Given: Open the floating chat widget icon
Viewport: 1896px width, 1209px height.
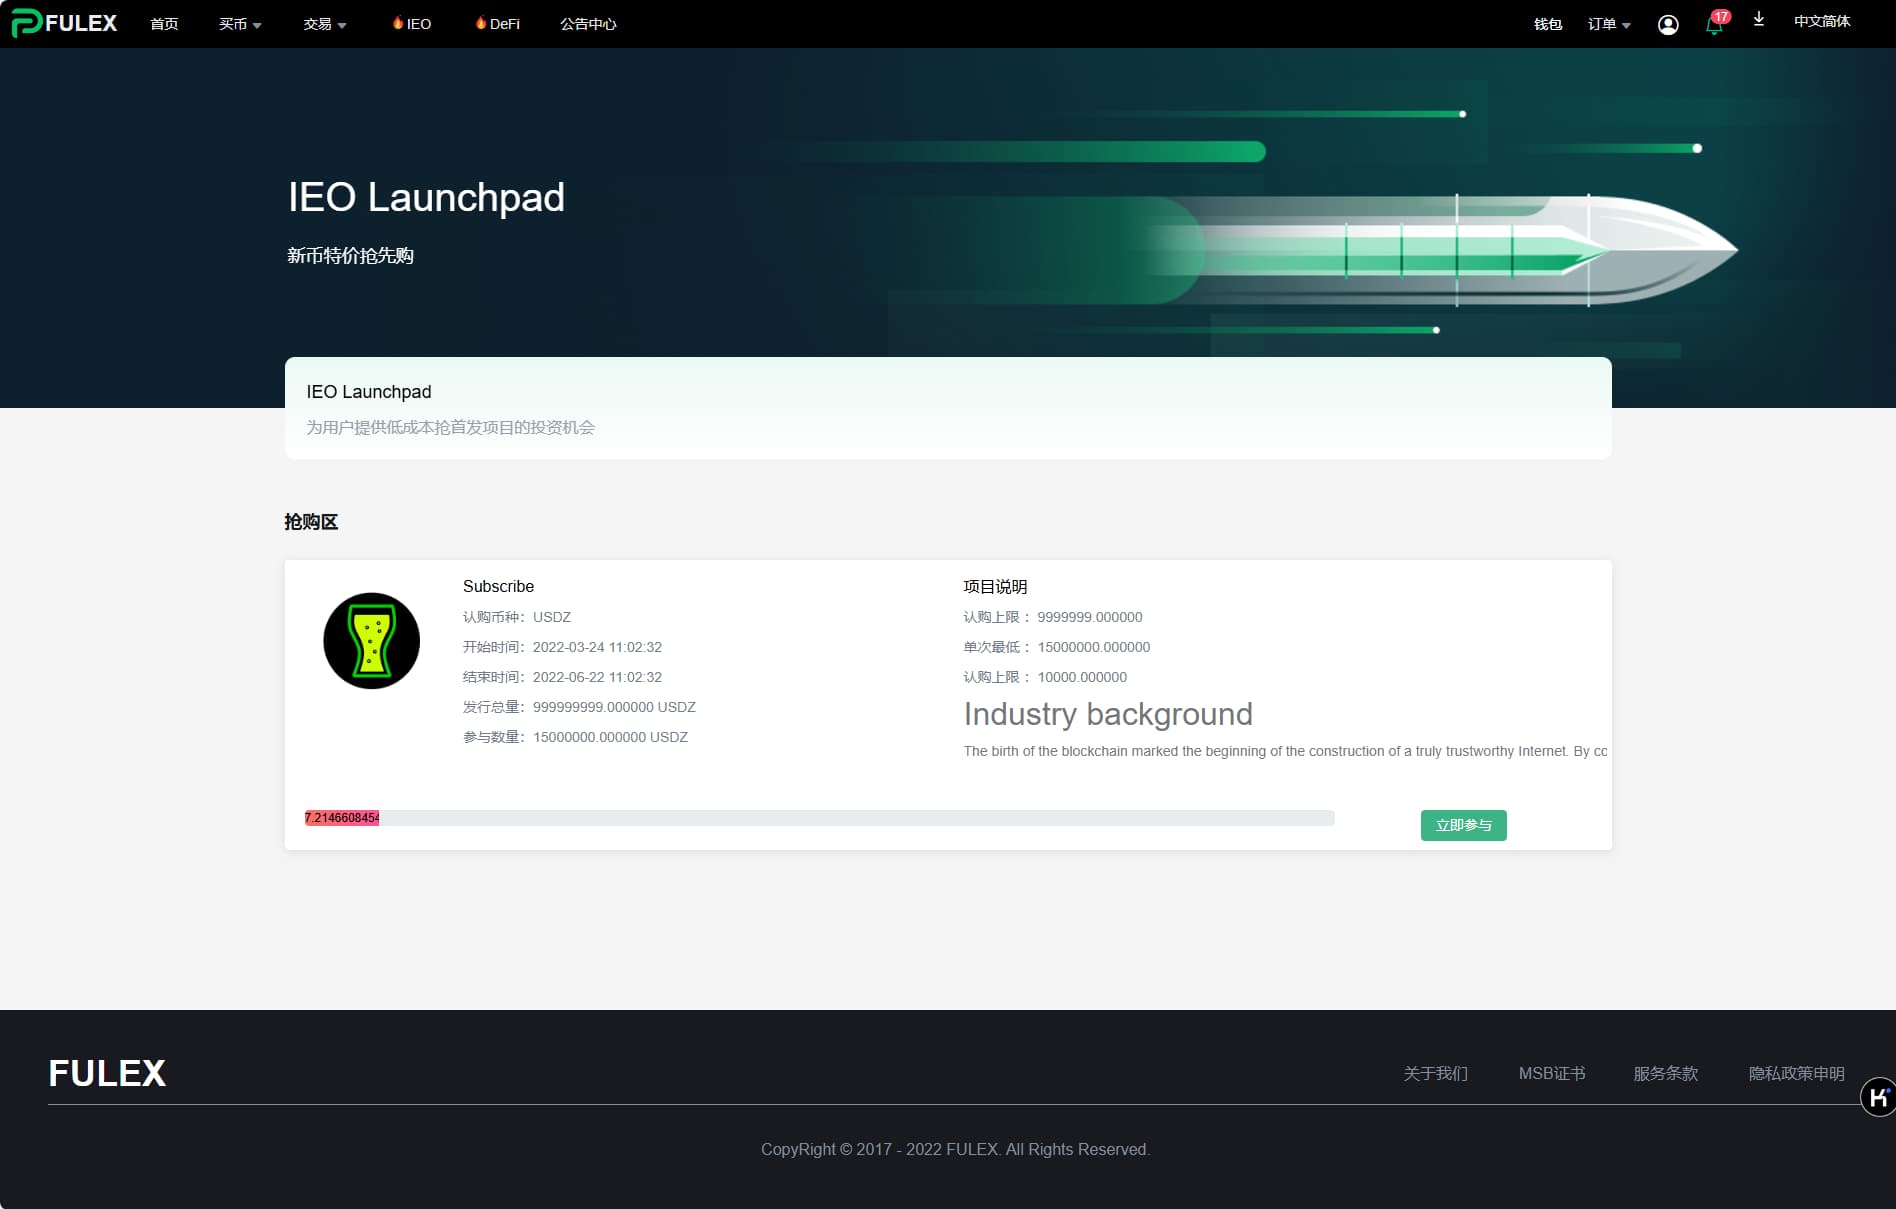Looking at the screenshot, I should coord(1877,1097).
